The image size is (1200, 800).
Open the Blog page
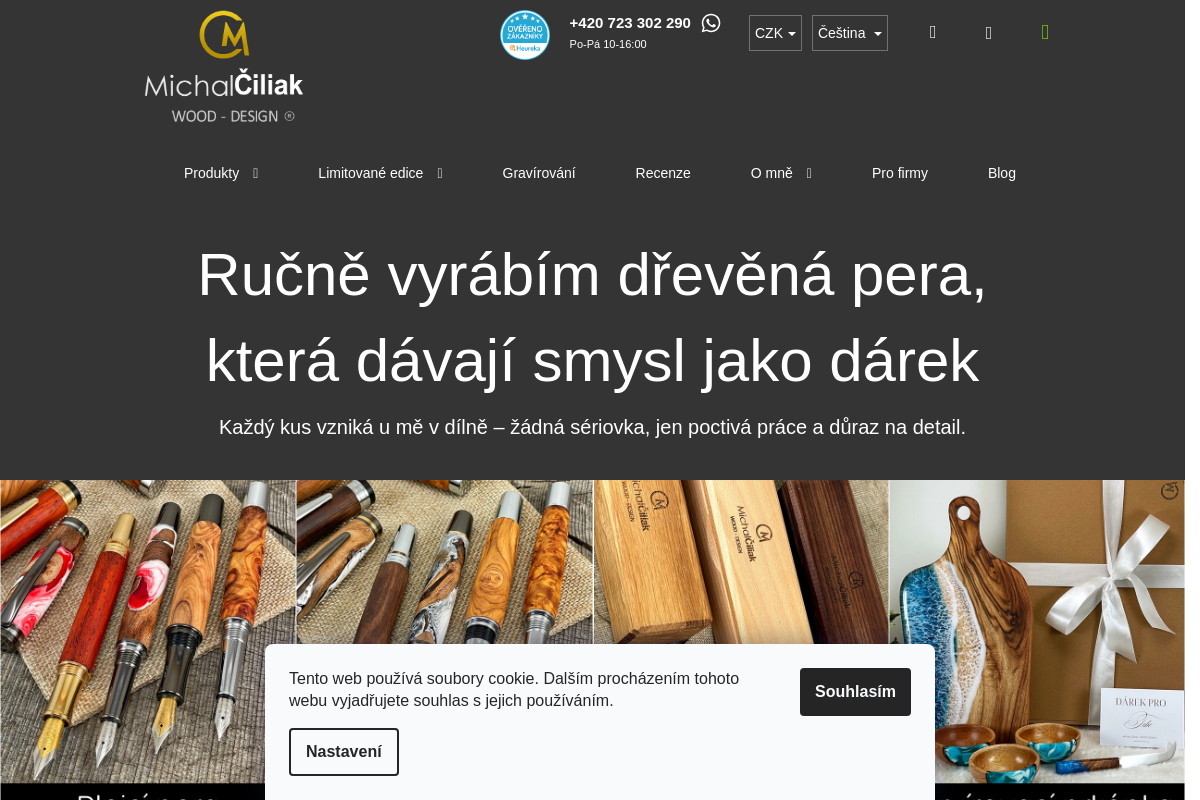click(1002, 173)
